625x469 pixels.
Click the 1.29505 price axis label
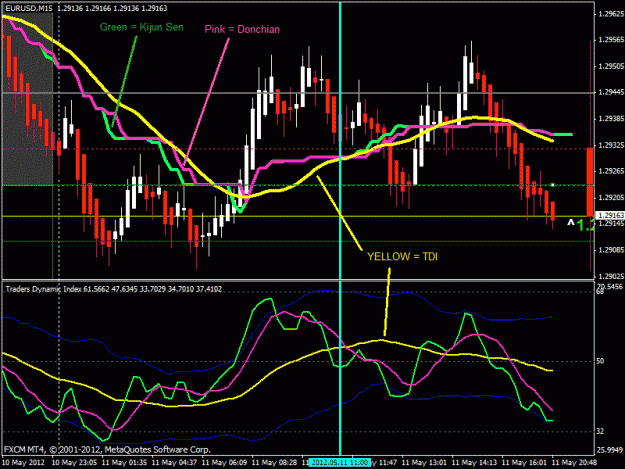(x=610, y=66)
